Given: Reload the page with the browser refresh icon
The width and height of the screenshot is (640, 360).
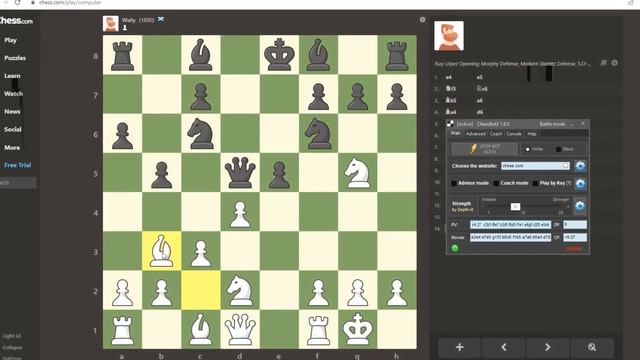Looking at the screenshot, I should [x=18, y=2].
